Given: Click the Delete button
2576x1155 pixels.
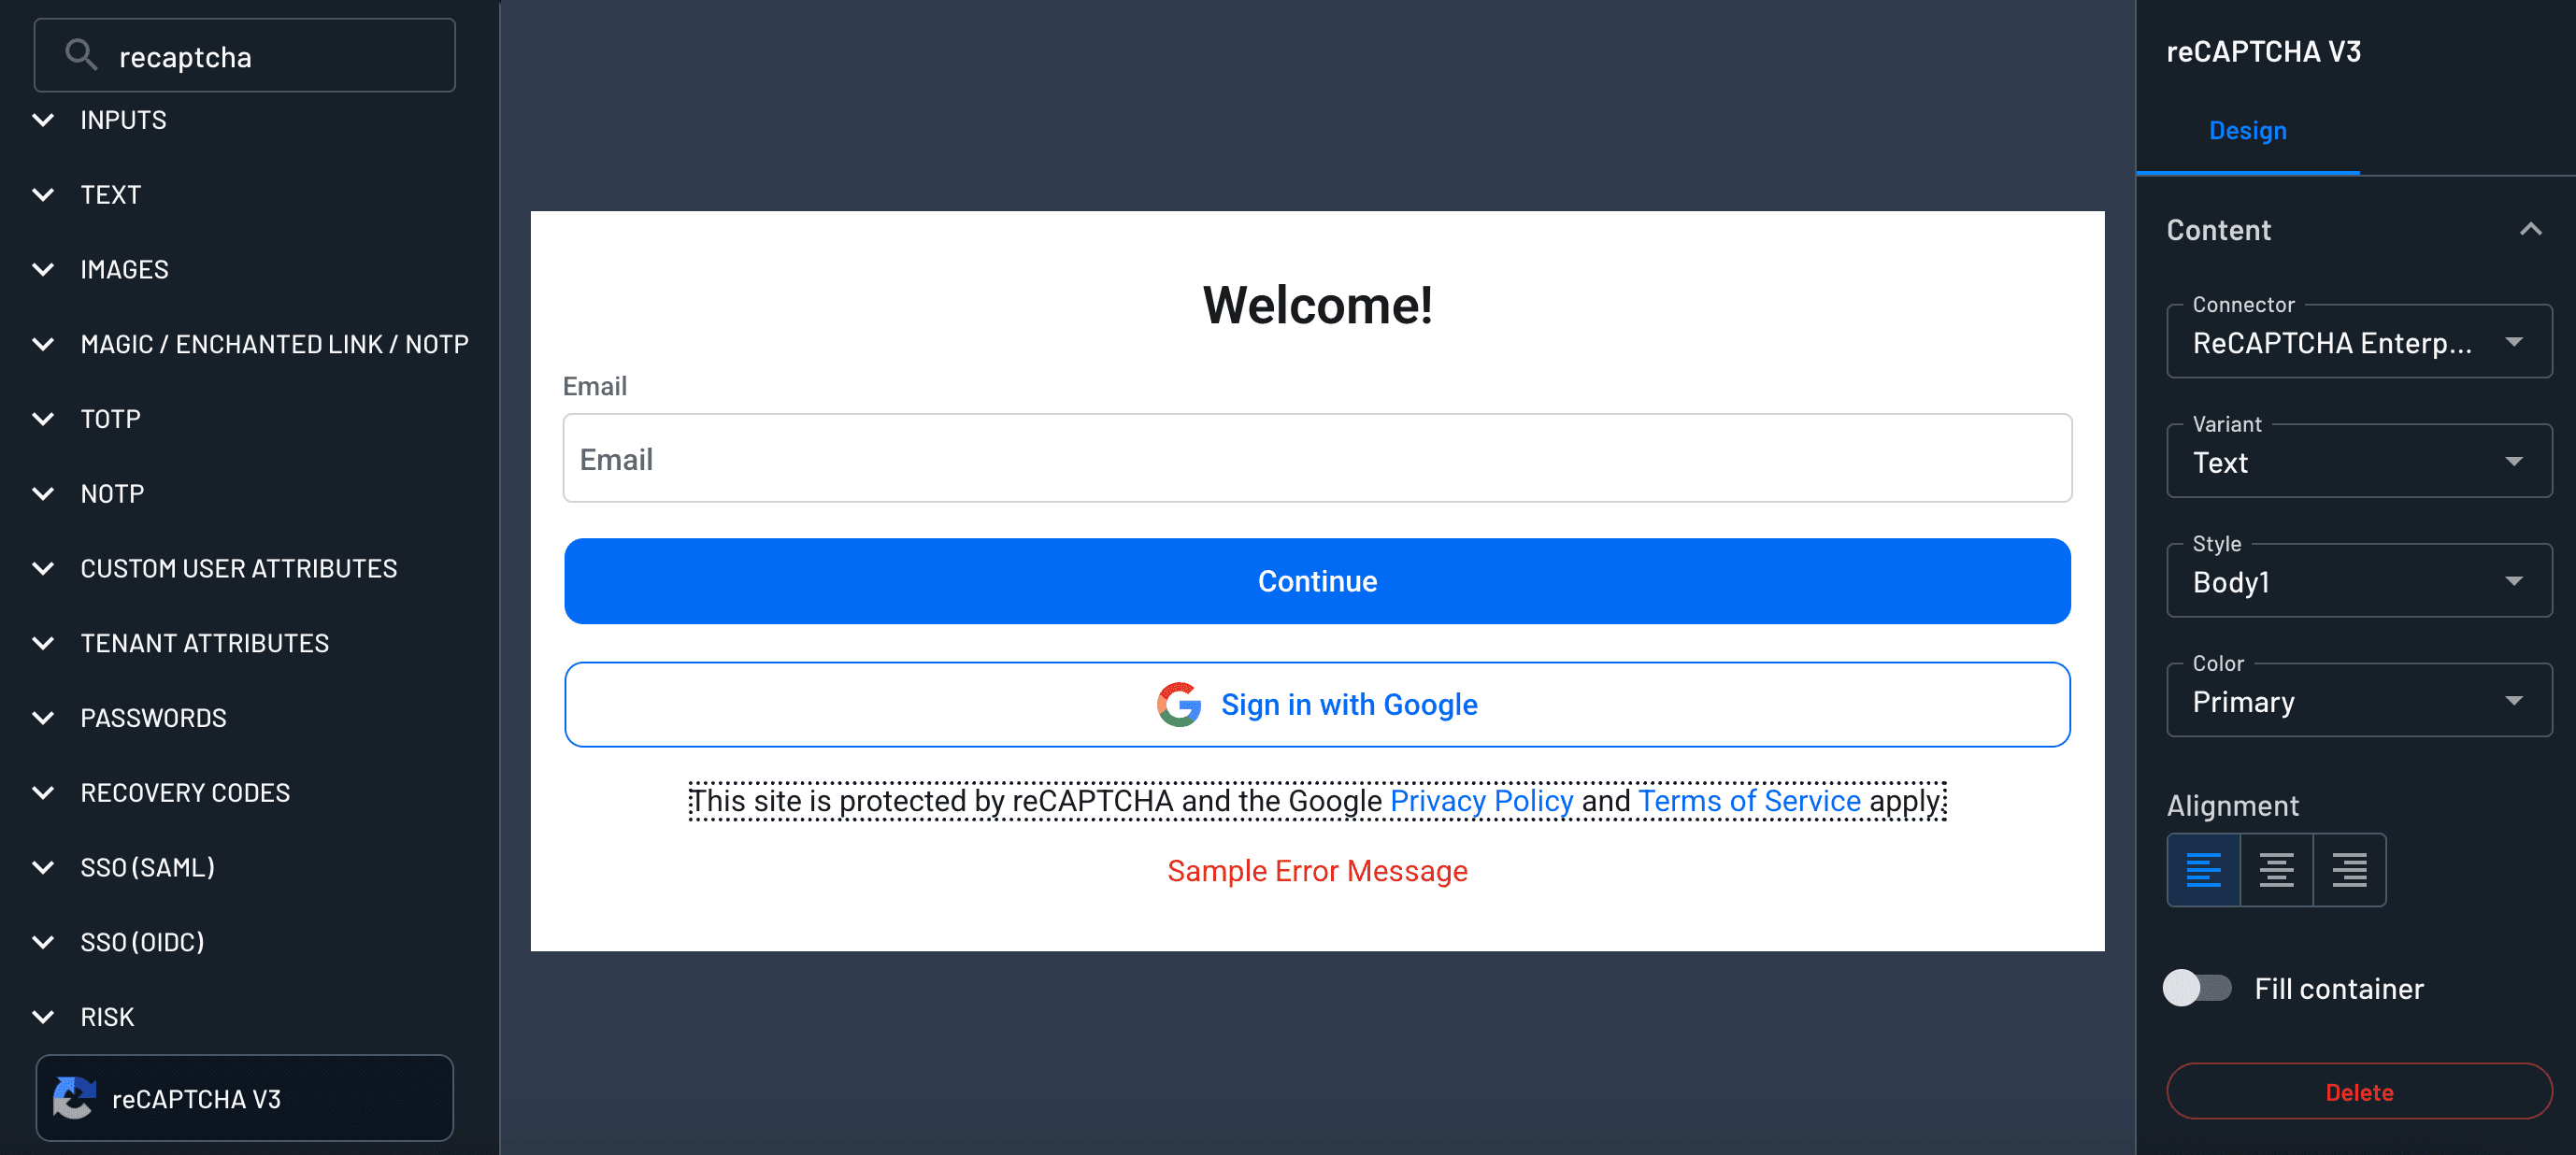Looking at the screenshot, I should (2358, 1091).
